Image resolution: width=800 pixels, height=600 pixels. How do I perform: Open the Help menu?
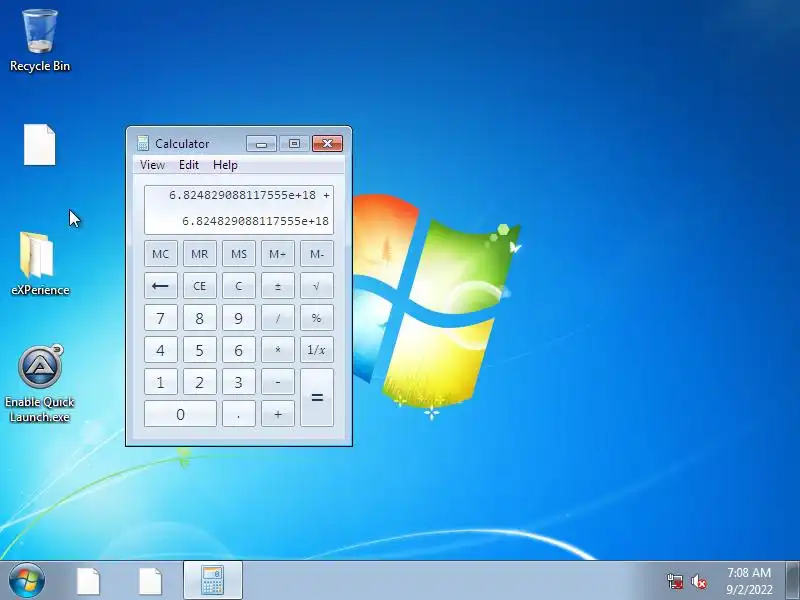pyautogui.click(x=225, y=165)
